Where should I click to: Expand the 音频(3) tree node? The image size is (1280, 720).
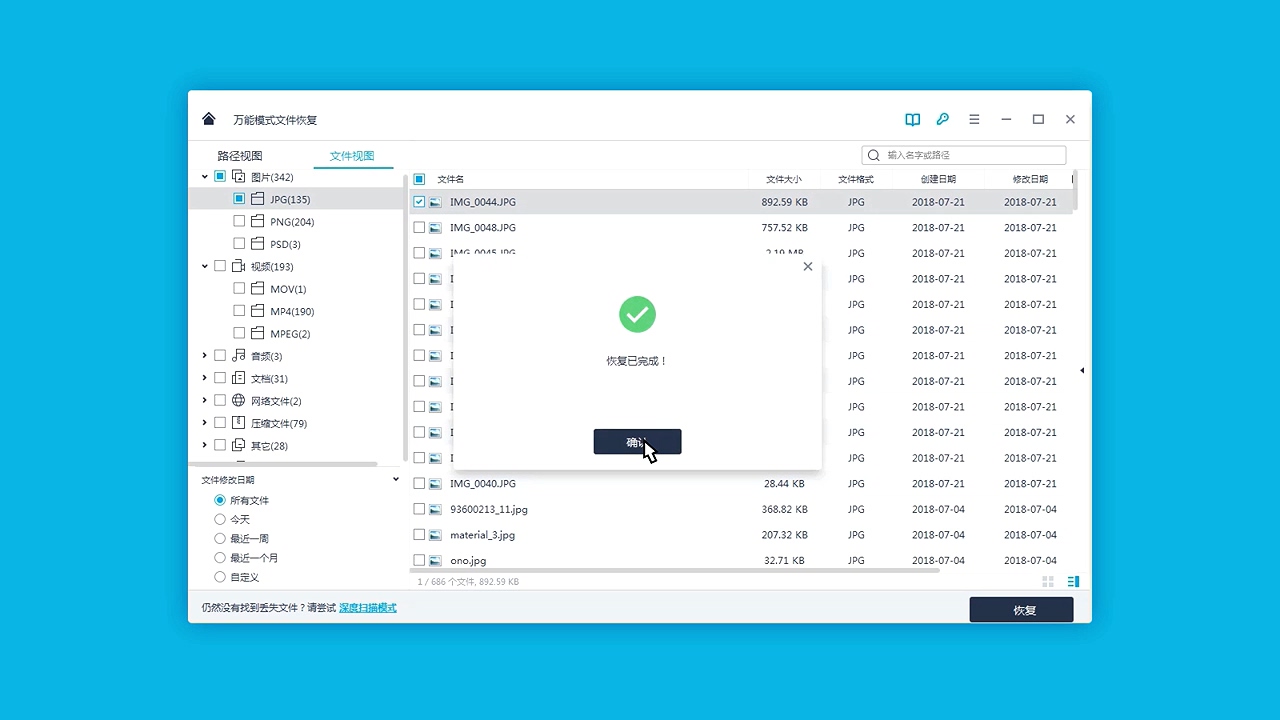205,355
